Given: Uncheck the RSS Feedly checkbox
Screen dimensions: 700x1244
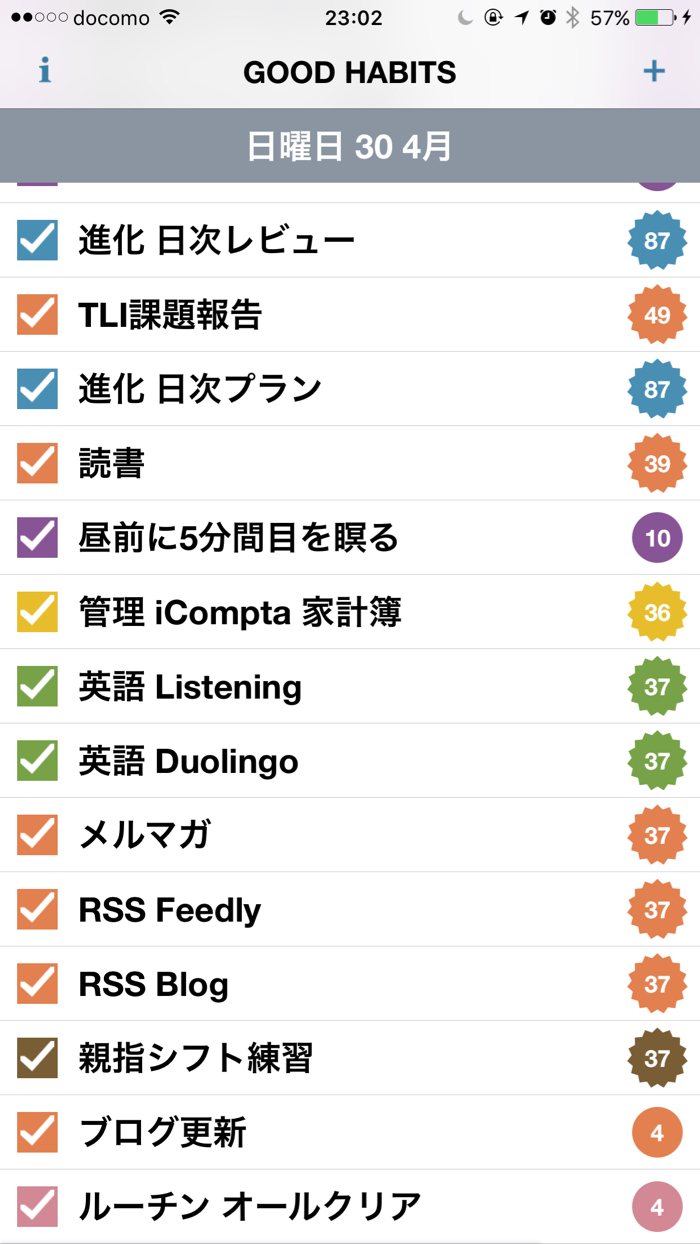Looking at the screenshot, I should [x=38, y=909].
